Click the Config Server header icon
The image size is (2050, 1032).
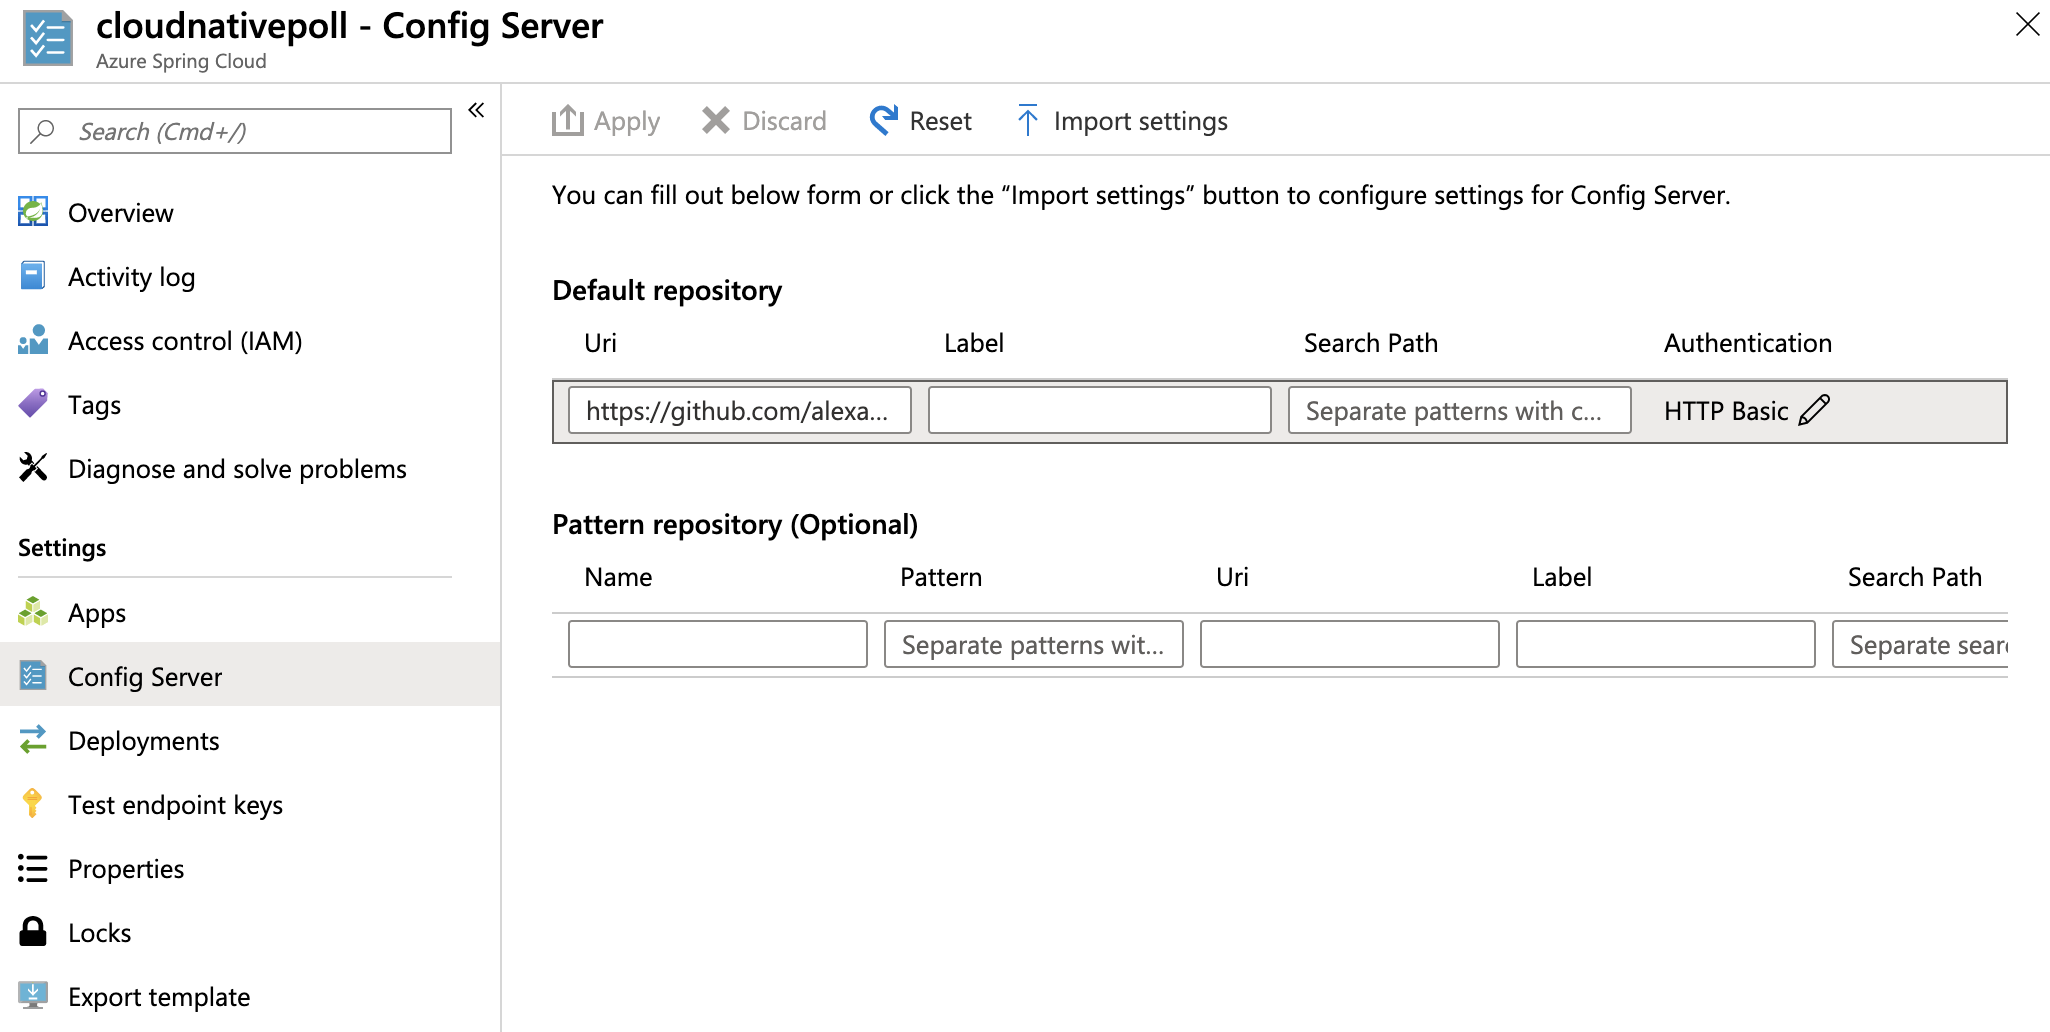[x=47, y=38]
